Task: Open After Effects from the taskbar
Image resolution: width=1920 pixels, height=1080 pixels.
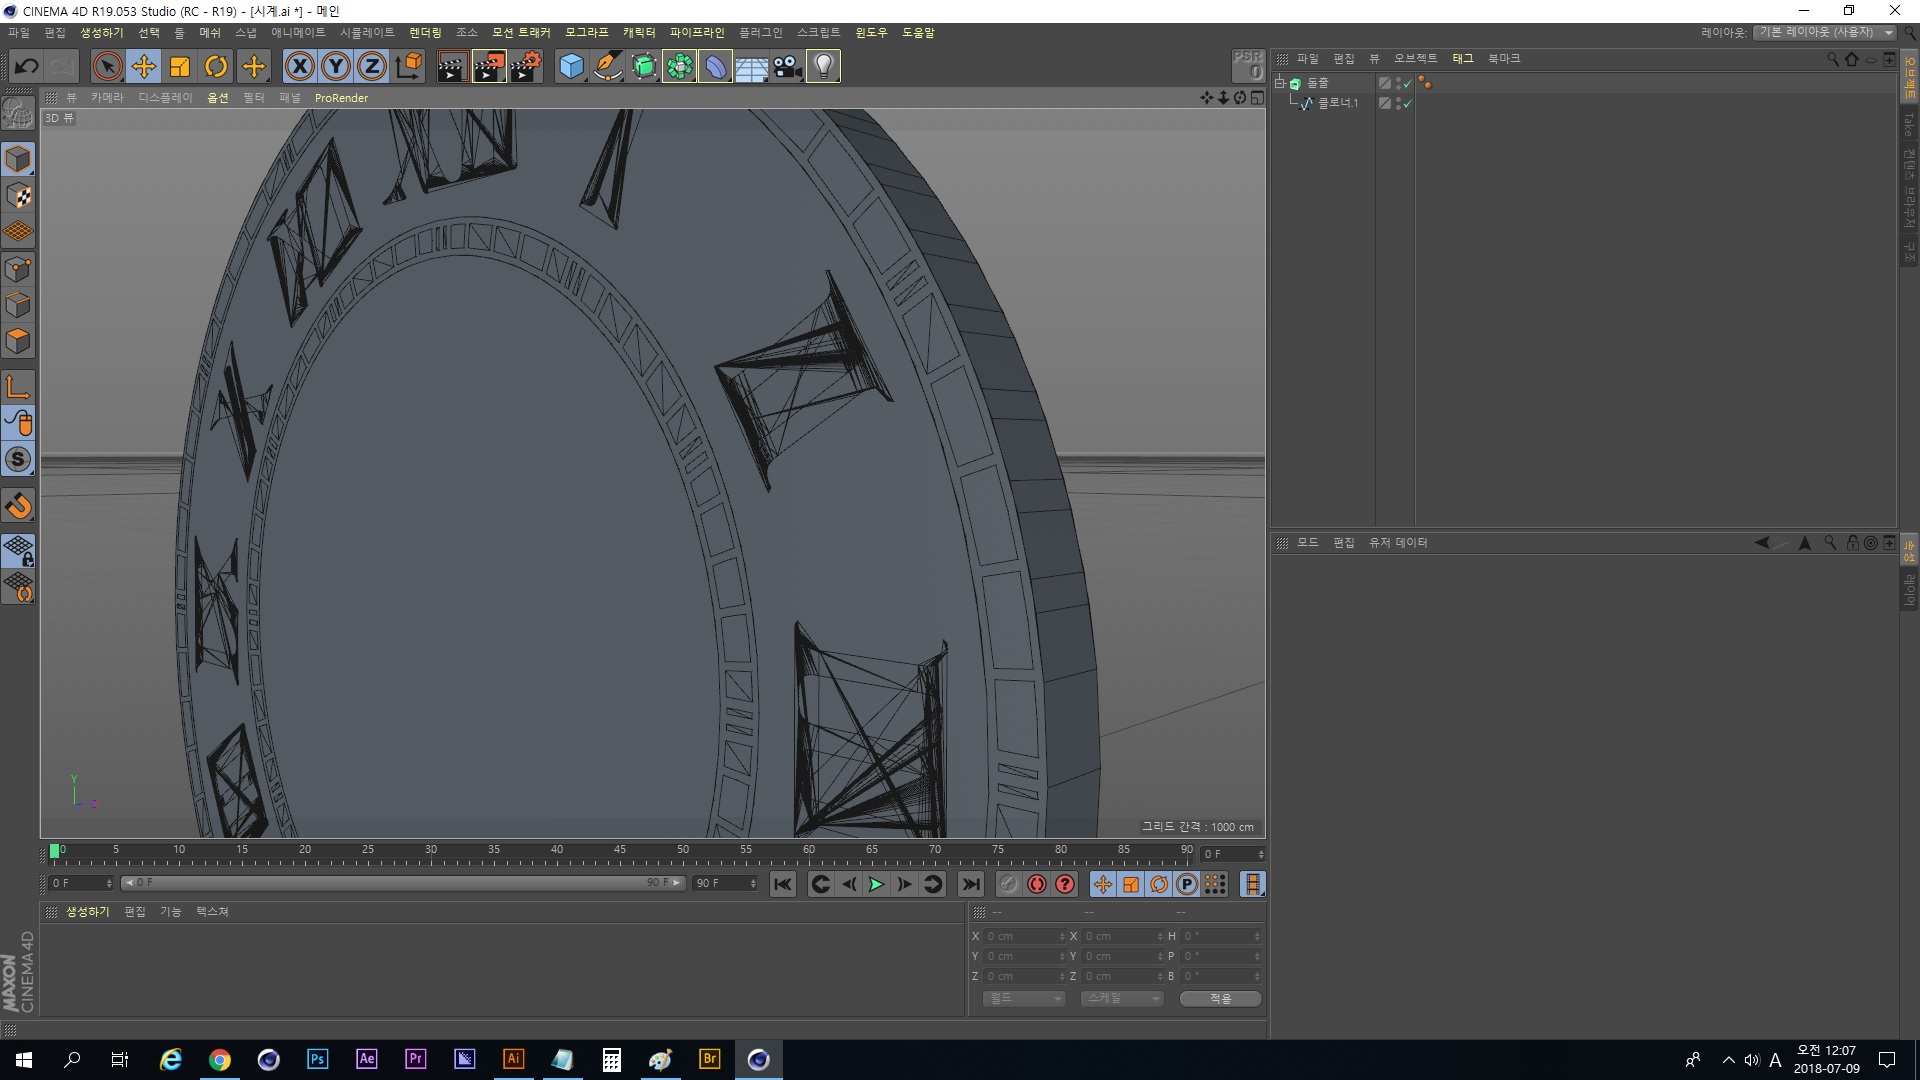Action: [366, 1059]
